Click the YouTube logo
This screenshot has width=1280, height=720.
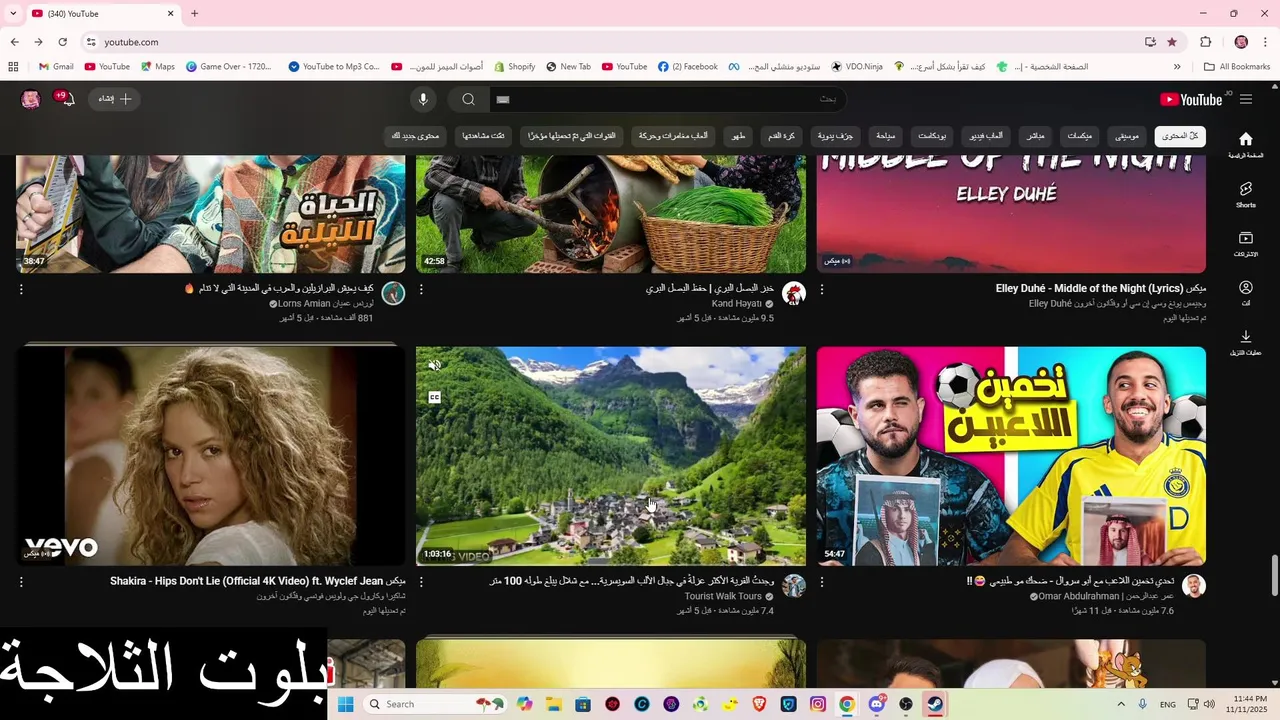(x=1191, y=99)
